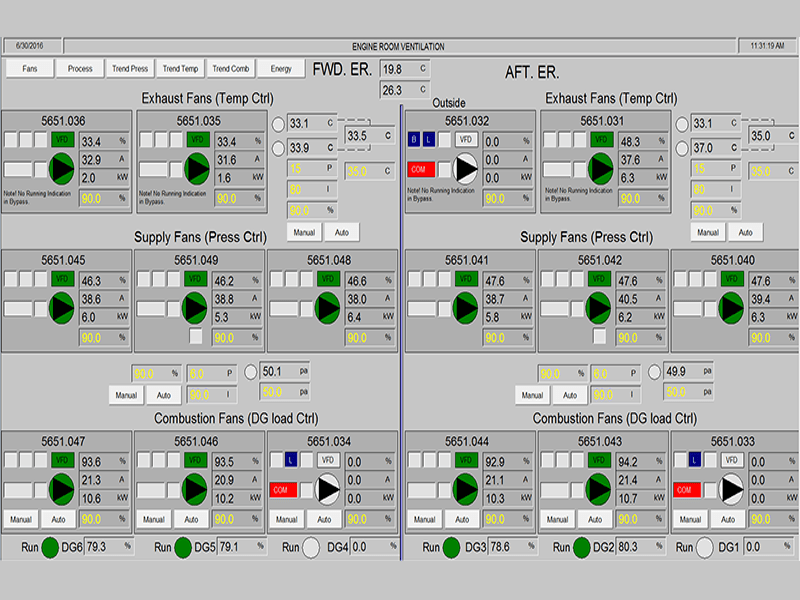This screenshot has height=600, width=800.
Task: Click combustion fan 5651.044 symbol
Action: [465, 489]
